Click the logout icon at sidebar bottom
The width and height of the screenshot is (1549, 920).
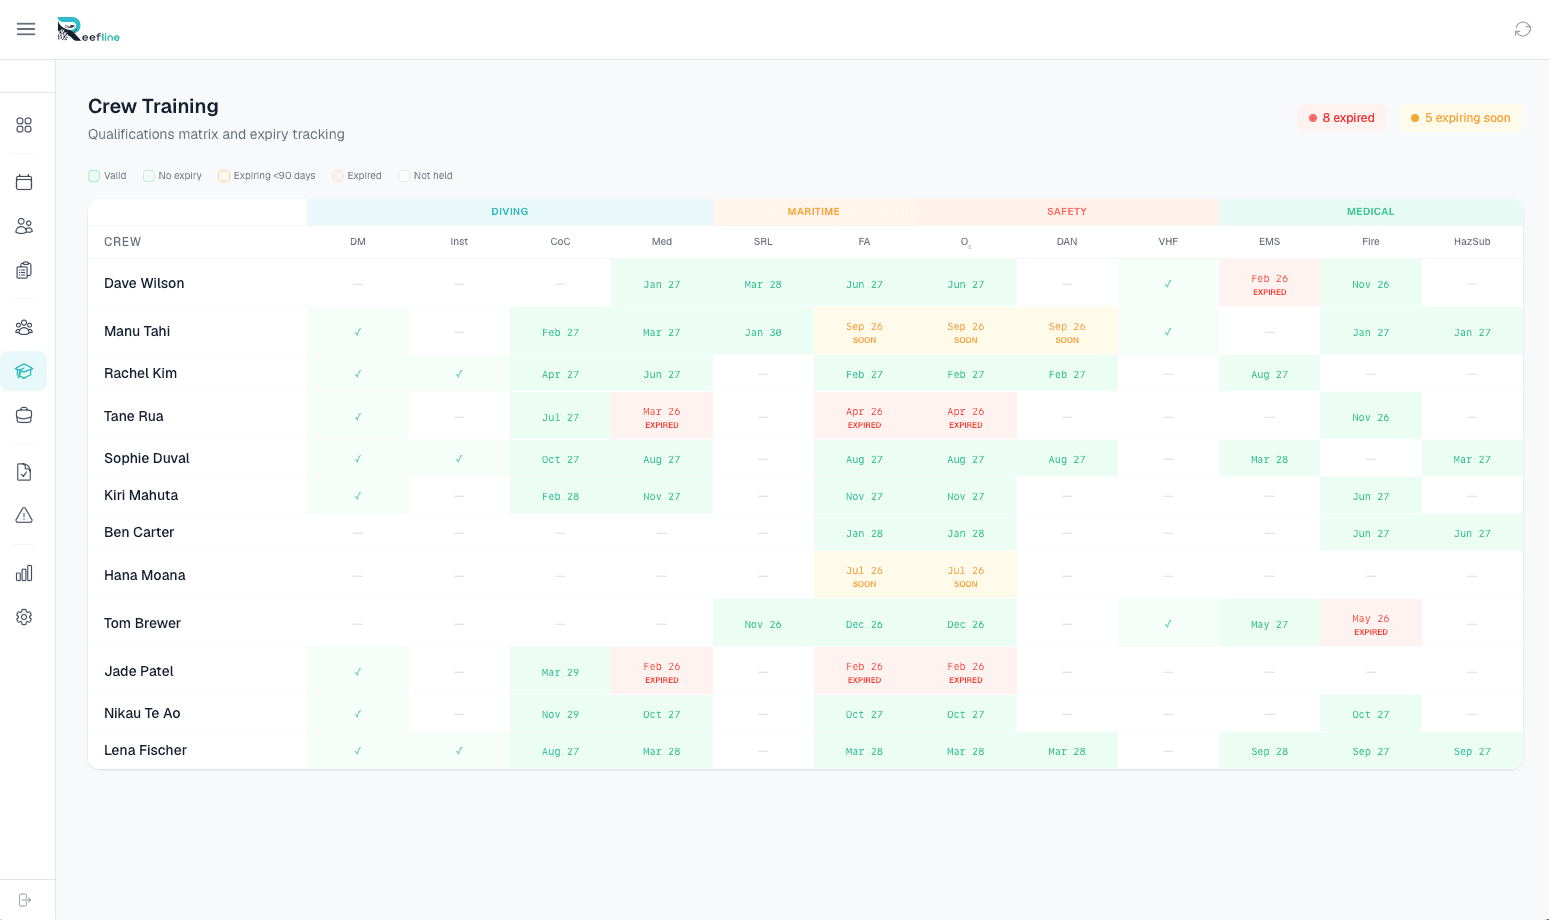click(x=25, y=900)
